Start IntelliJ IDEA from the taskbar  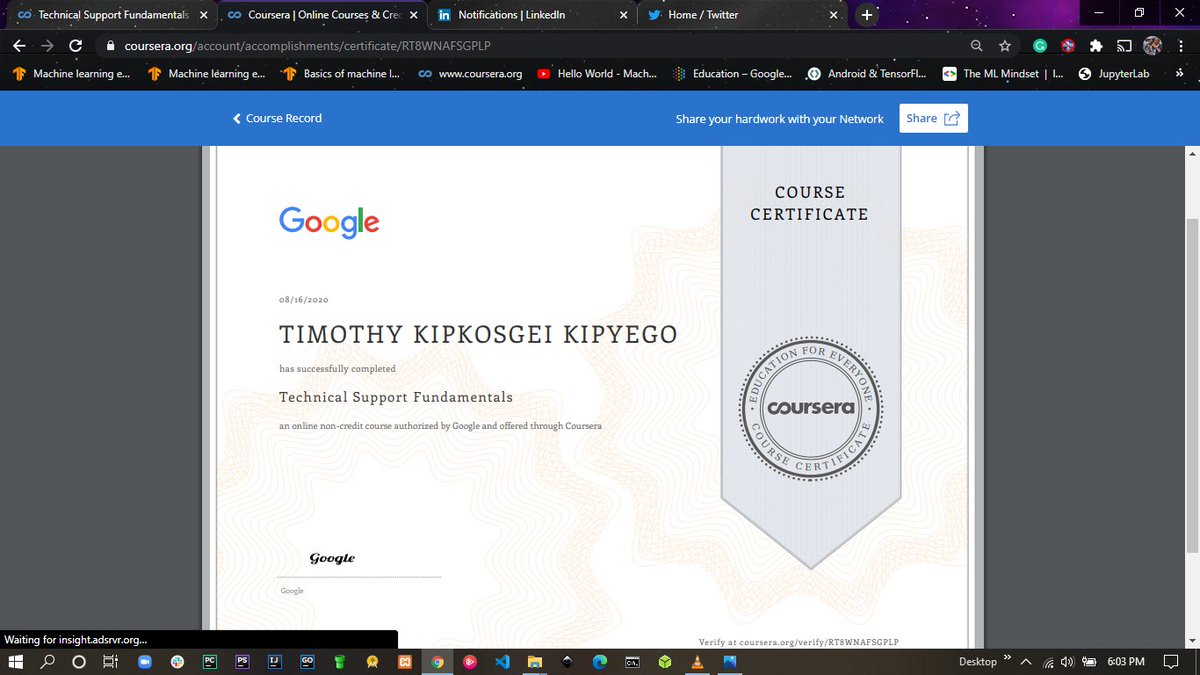[x=273, y=661]
